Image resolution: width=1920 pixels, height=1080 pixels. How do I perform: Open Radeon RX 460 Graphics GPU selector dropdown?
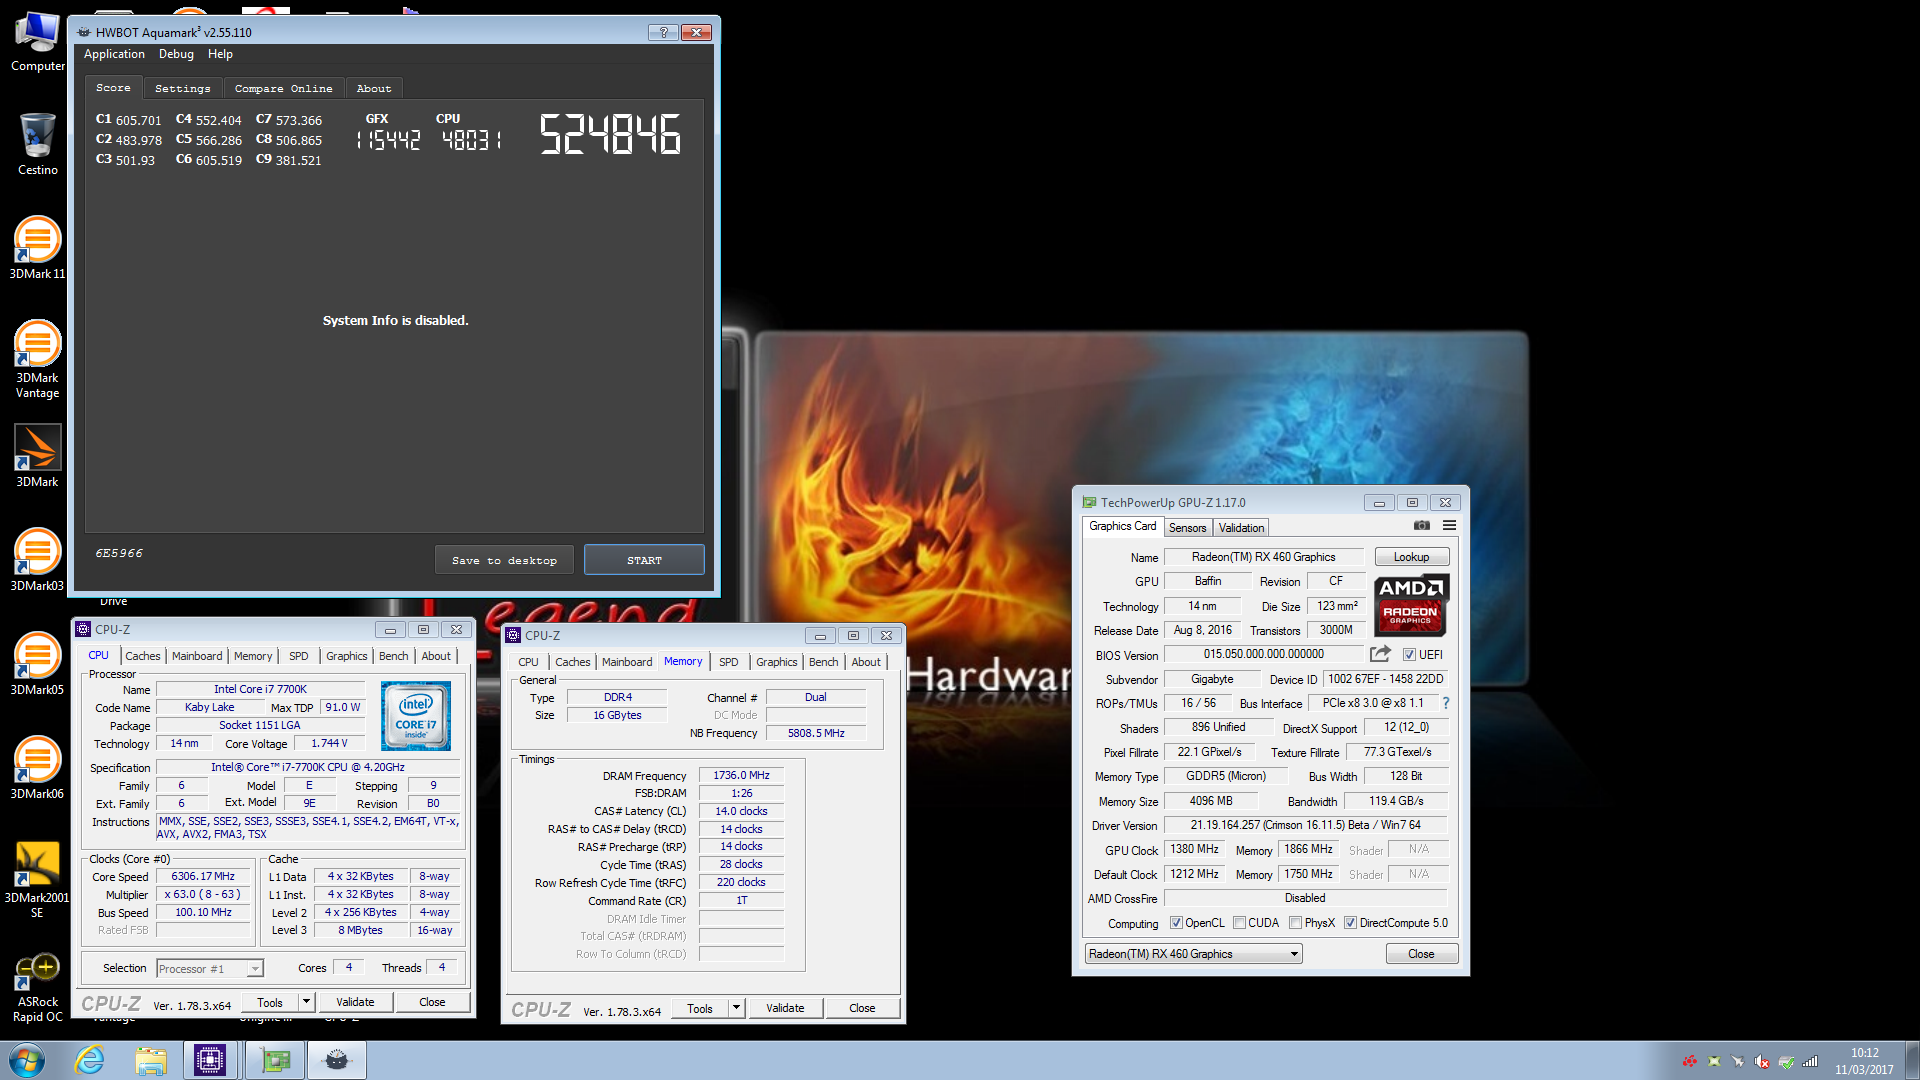point(1194,954)
